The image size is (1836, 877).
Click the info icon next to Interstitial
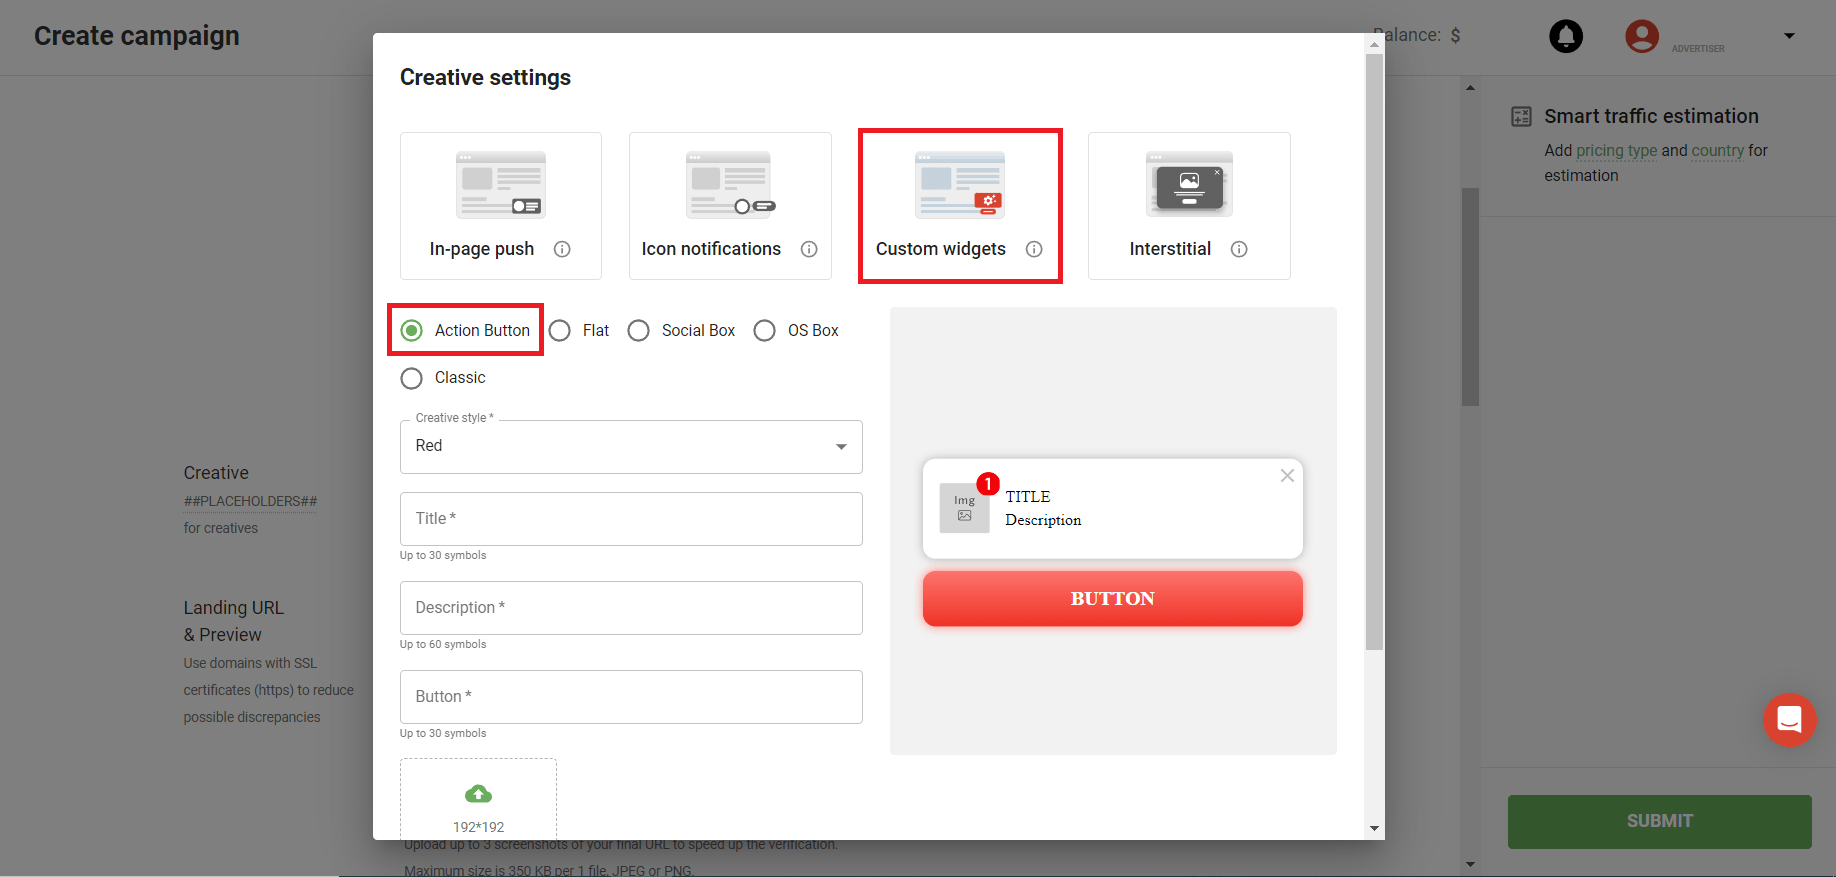tap(1239, 249)
